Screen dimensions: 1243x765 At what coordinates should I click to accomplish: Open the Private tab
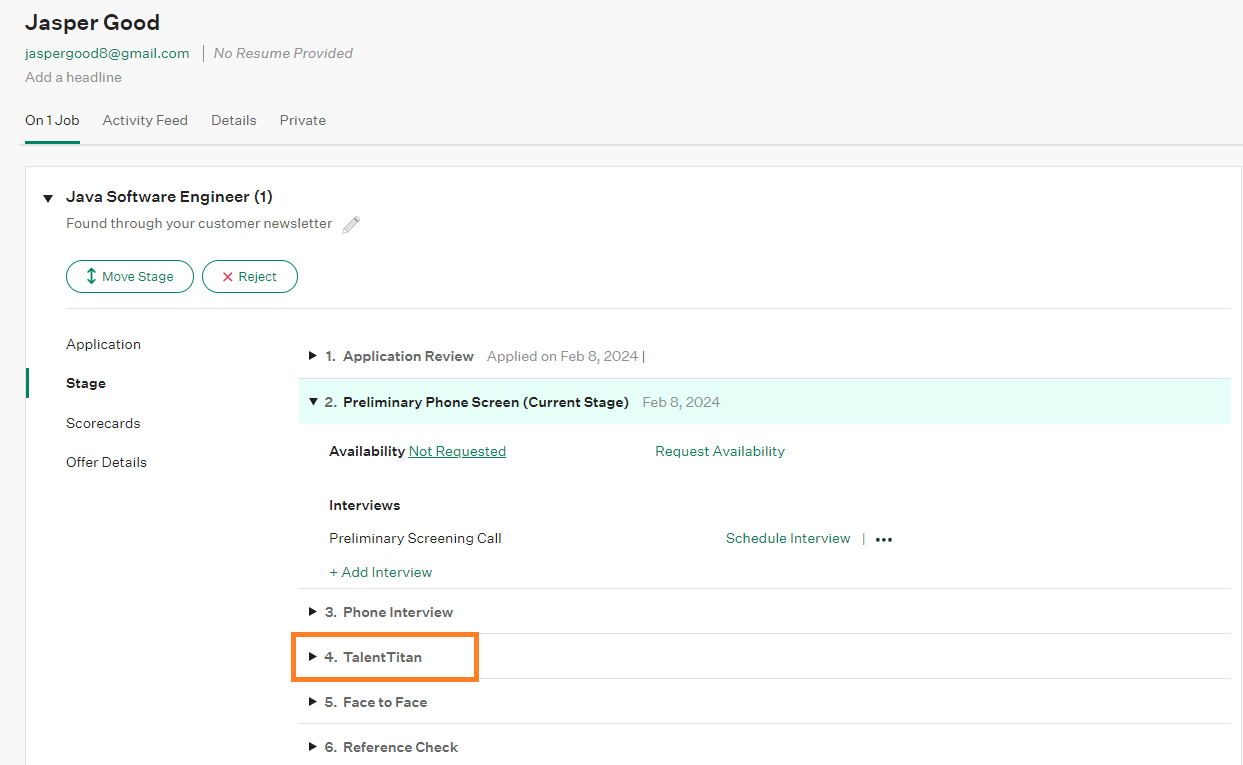(x=303, y=120)
